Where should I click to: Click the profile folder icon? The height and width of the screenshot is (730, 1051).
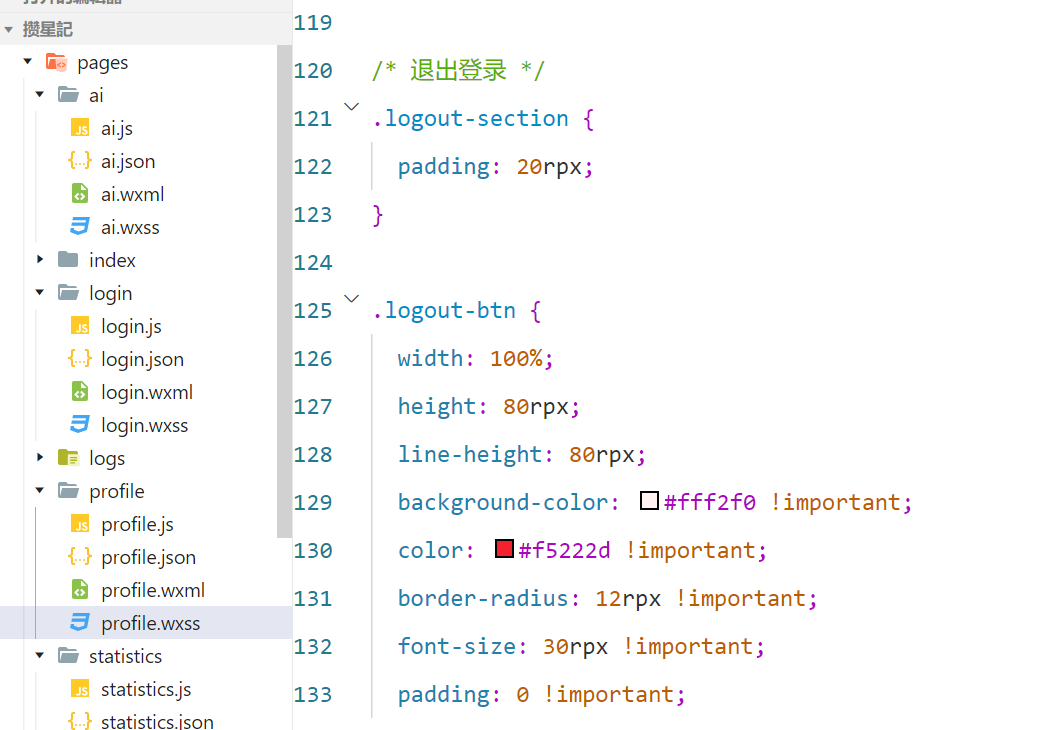click(x=68, y=491)
